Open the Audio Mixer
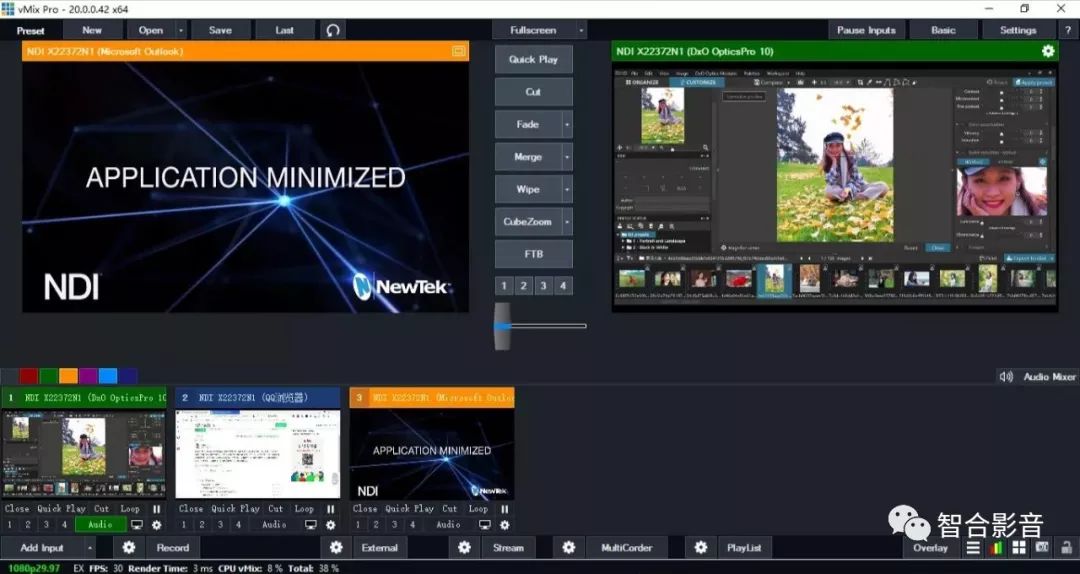This screenshot has height=574, width=1080. tap(1049, 377)
